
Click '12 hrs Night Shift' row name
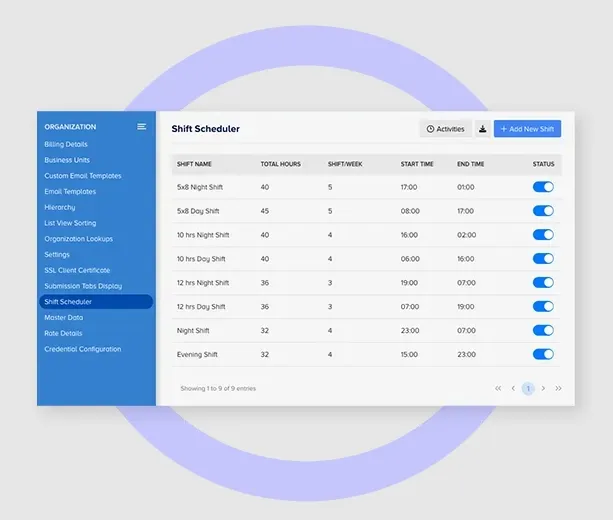tap(203, 283)
